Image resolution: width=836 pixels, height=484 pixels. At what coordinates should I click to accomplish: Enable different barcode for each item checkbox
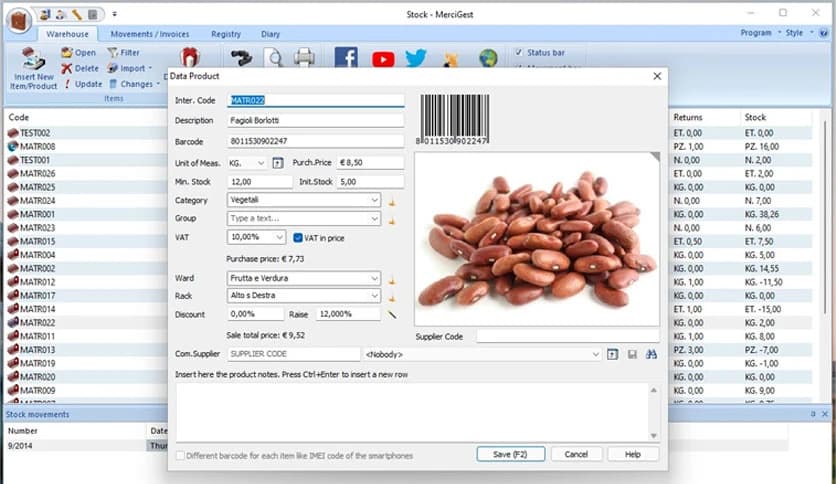(180, 455)
